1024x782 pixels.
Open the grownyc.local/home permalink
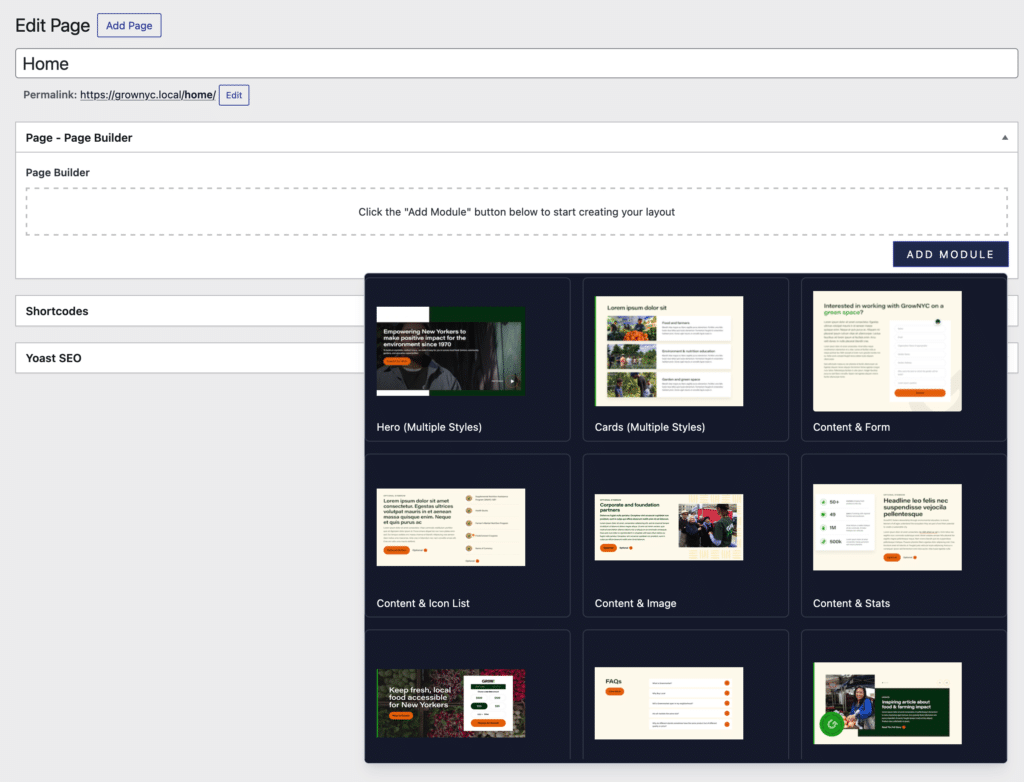tap(148, 95)
